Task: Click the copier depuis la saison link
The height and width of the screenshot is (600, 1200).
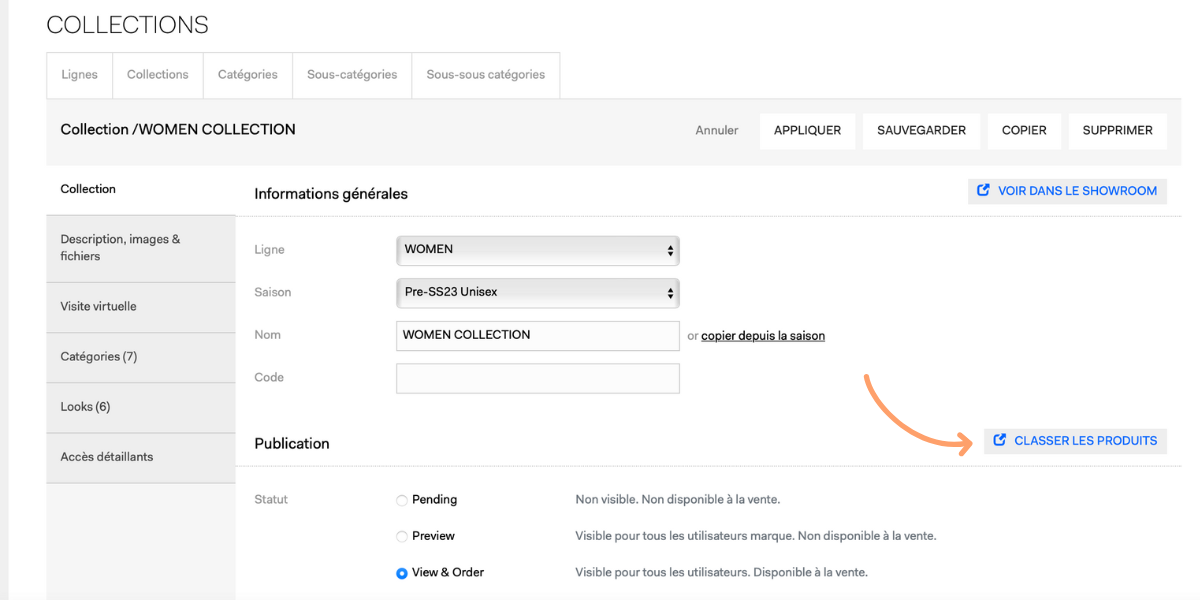Action: click(x=763, y=336)
